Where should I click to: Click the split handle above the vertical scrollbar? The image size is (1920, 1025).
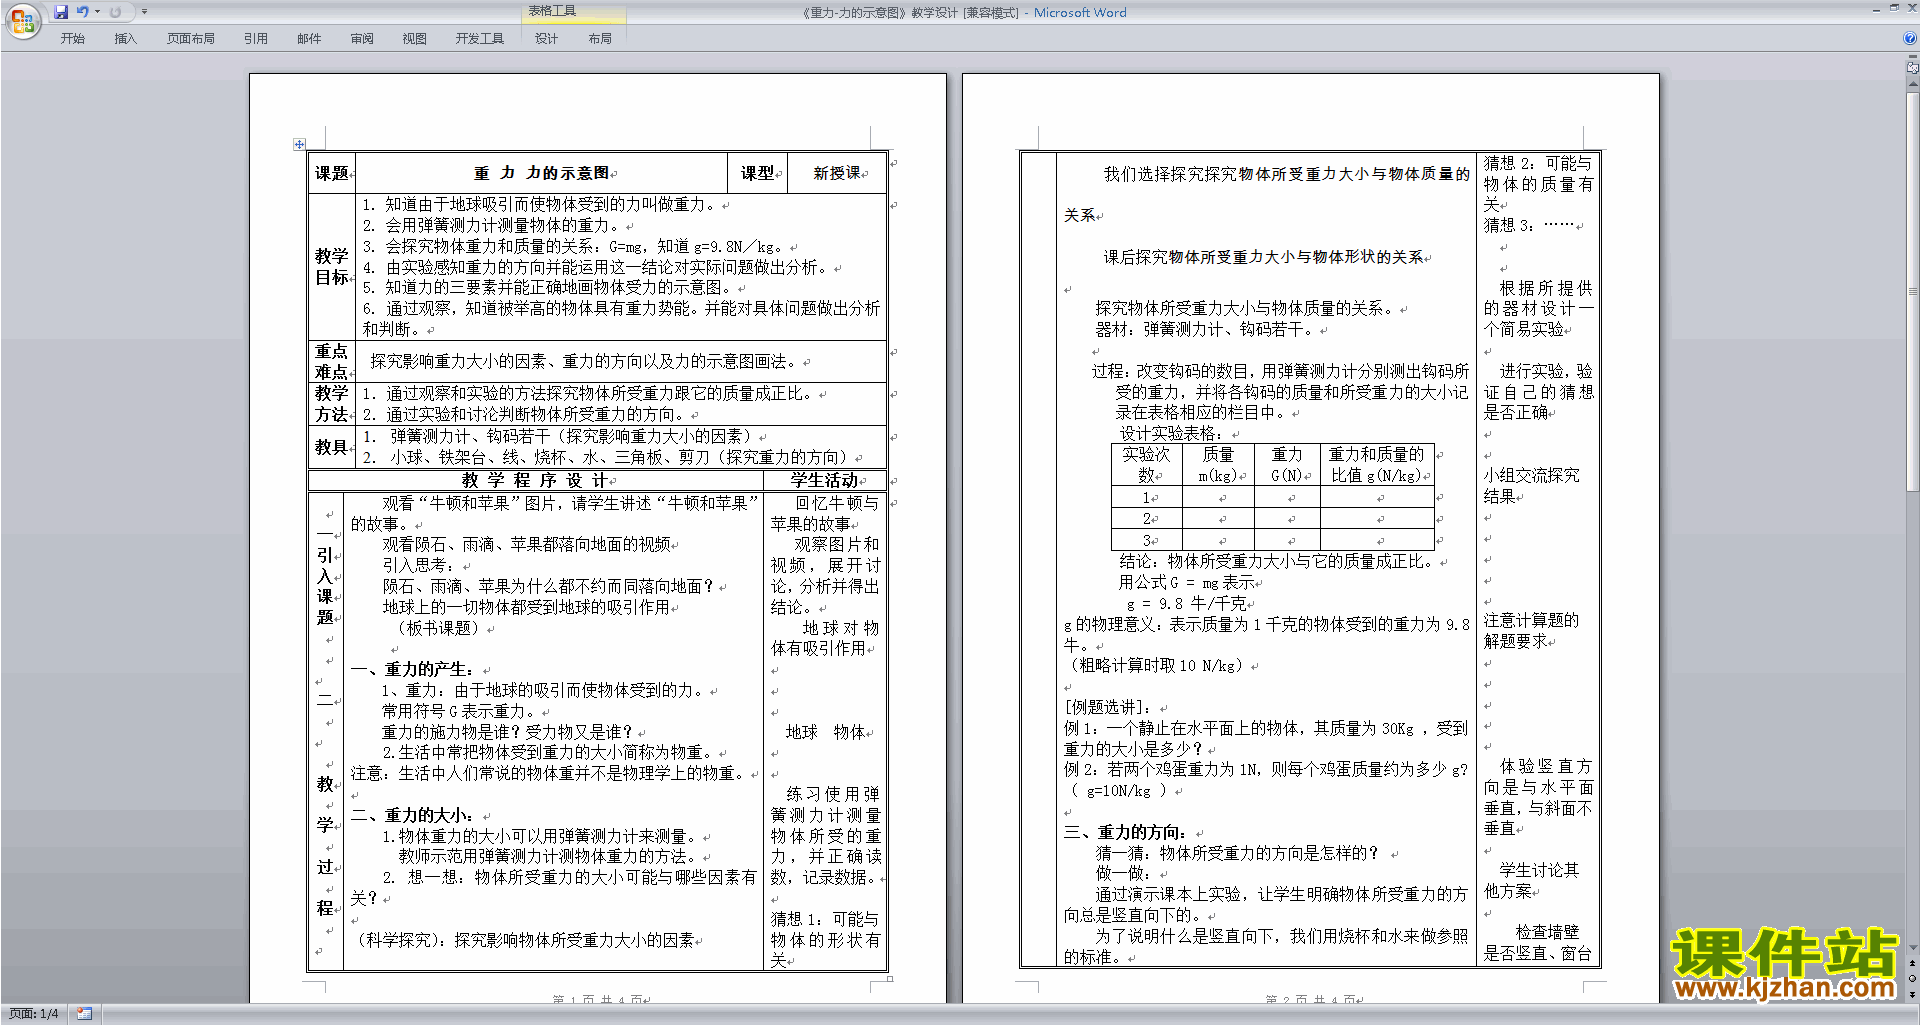[1913, 58]
